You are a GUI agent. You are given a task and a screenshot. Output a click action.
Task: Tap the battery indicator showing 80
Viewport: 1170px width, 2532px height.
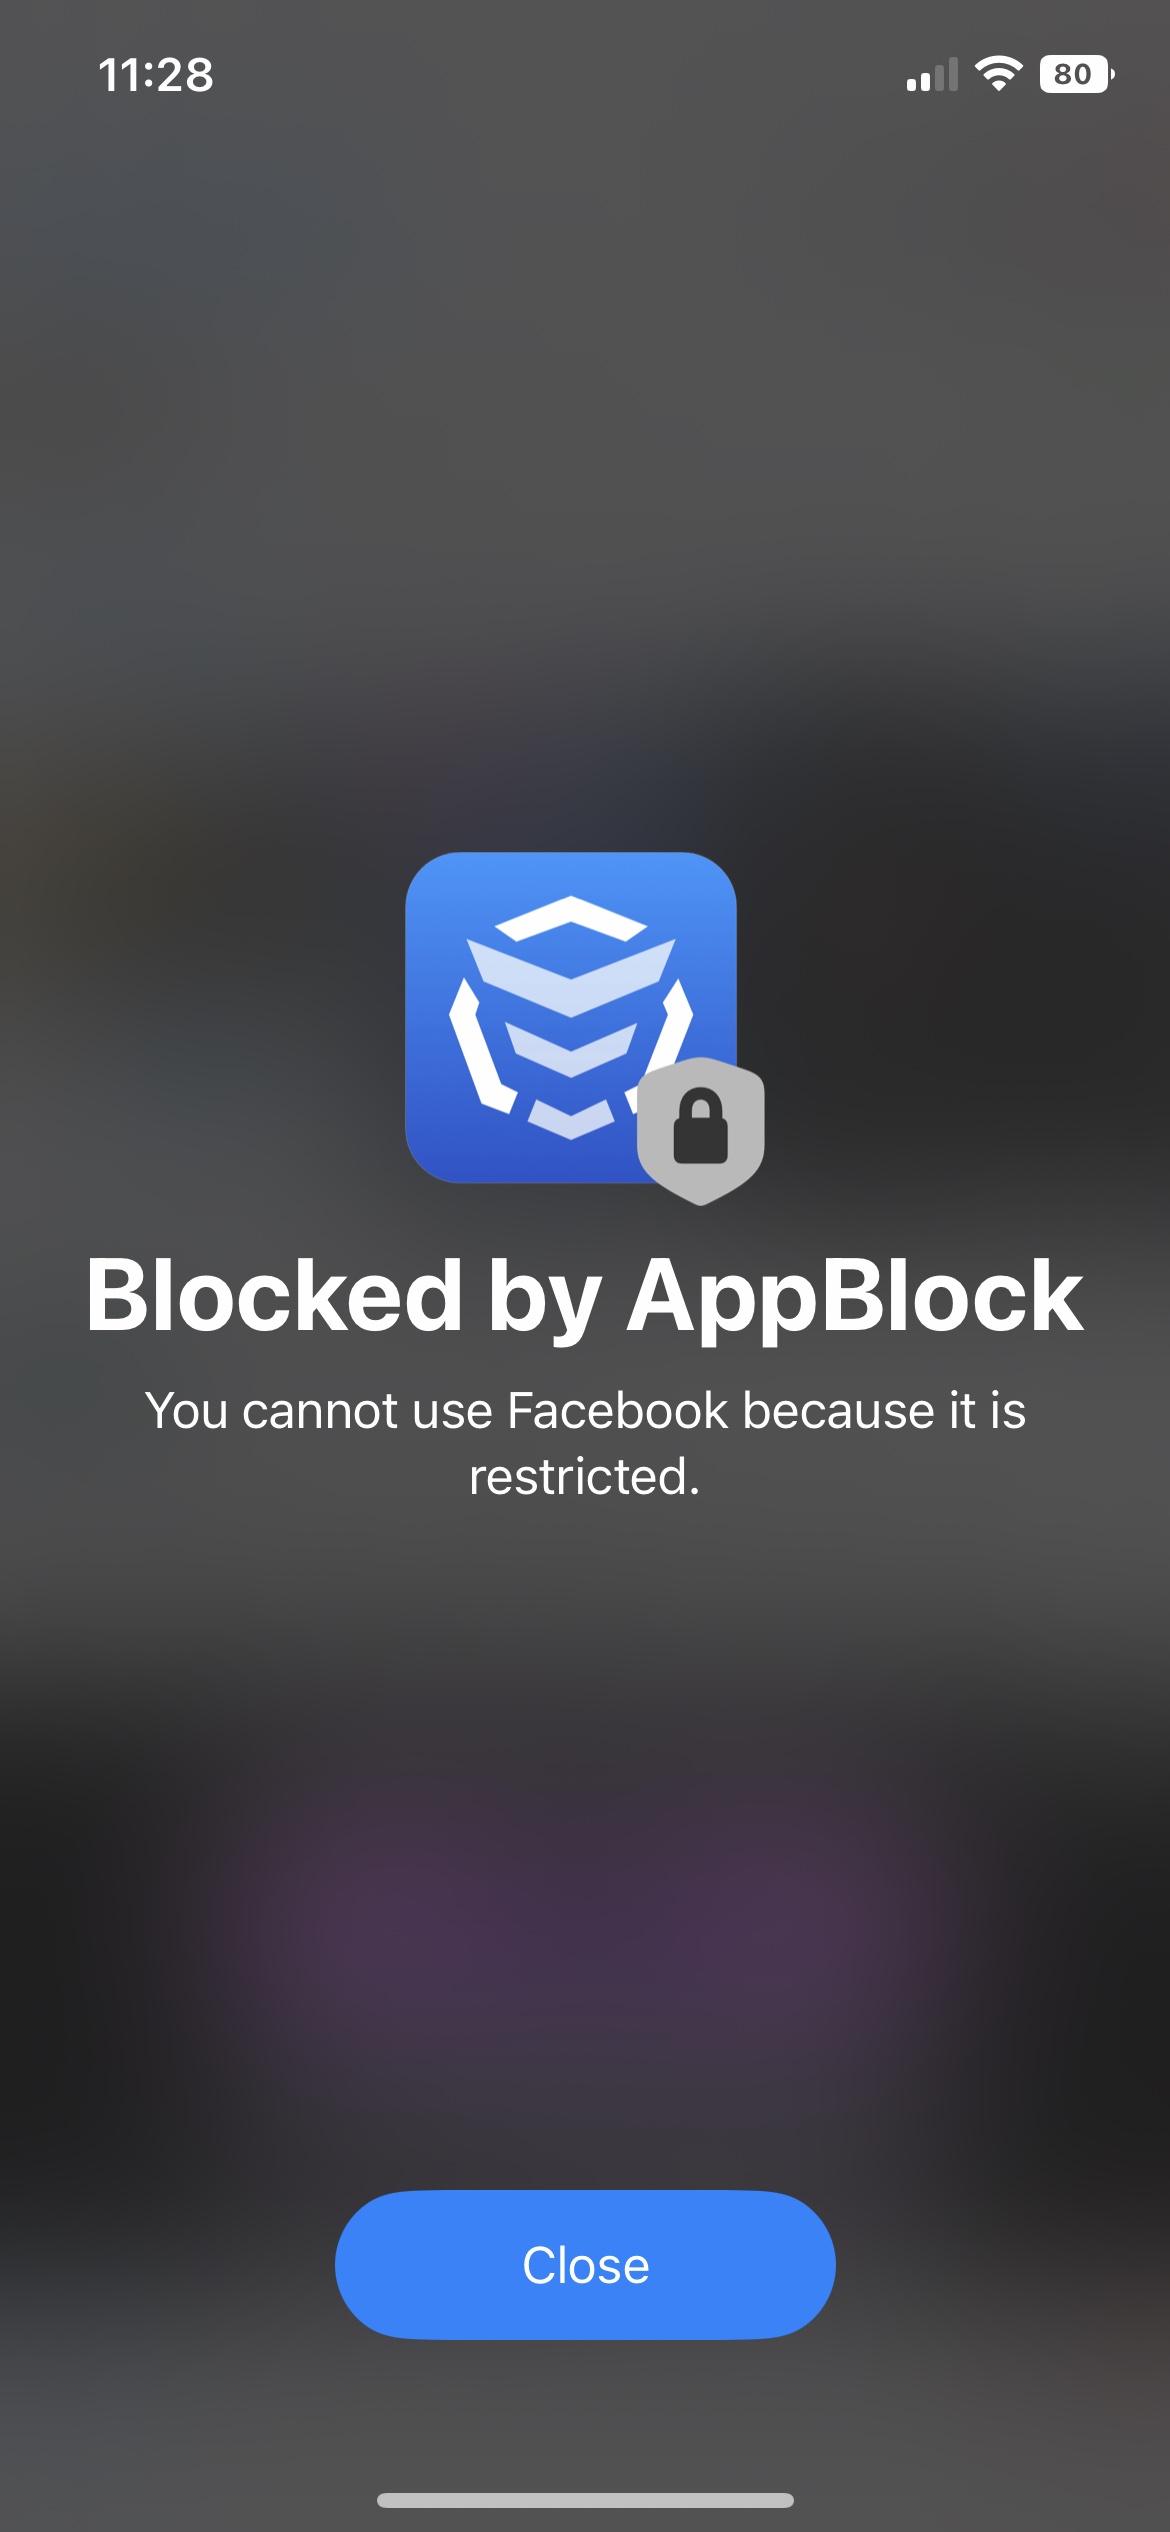(1077, 74)
